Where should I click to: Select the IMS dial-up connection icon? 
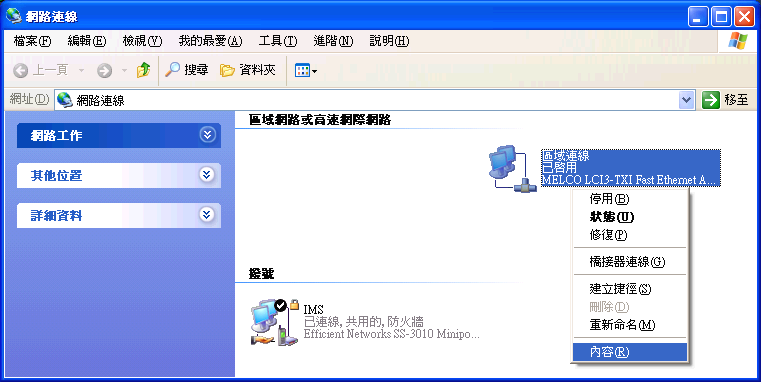pos(274,322)
